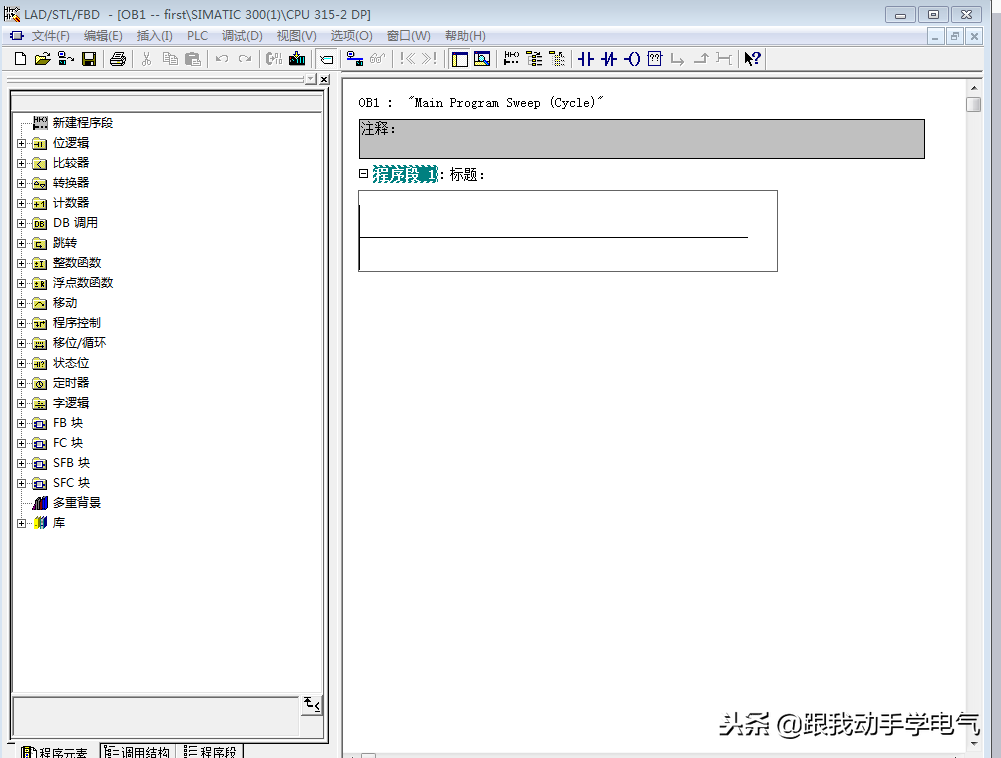The width and height of the screenshot is (1001, 758).
Task: Expand the 位逻辑 tree node
Action: (22, 143)
